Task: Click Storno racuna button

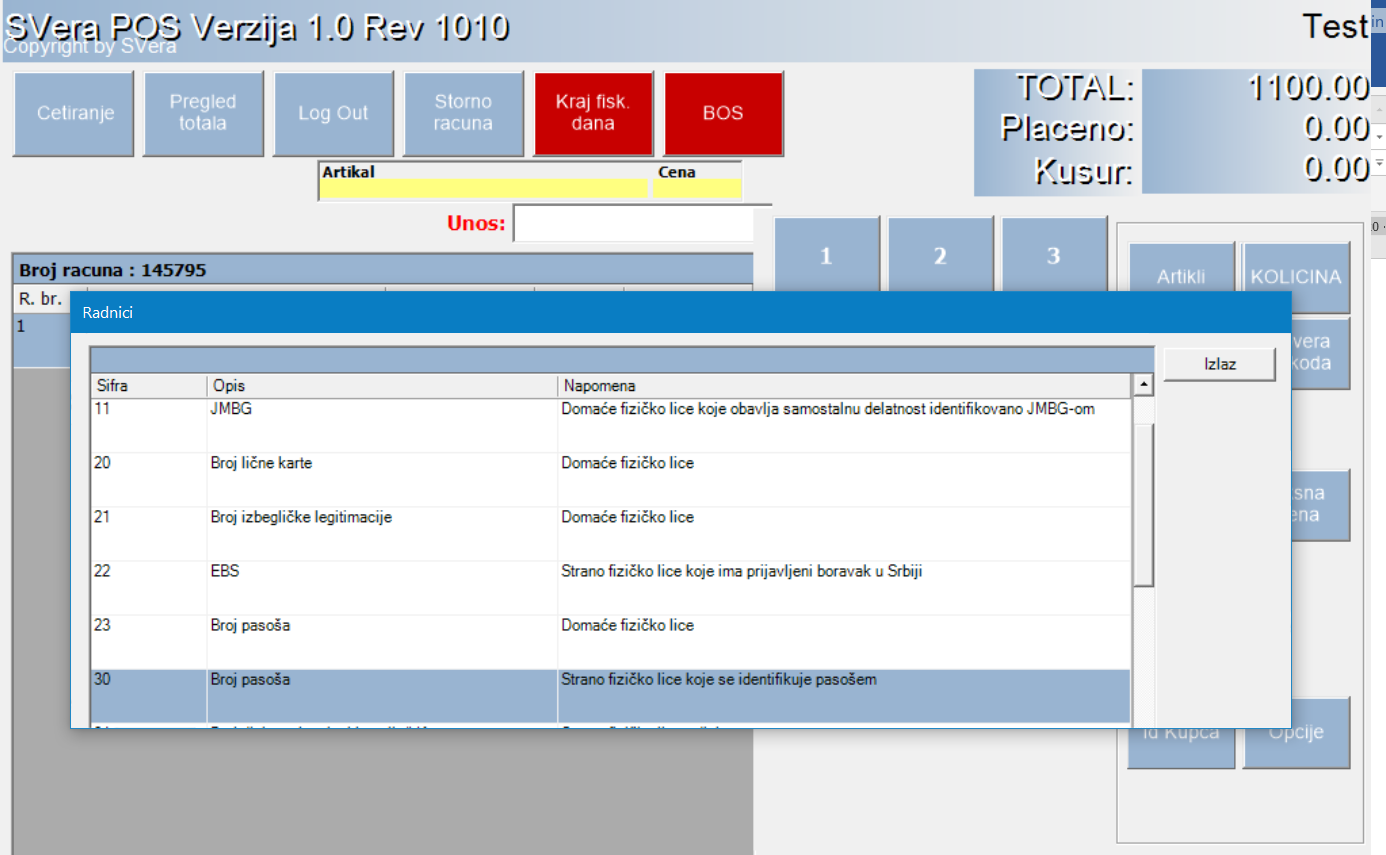Action: (x=463, y=113)
